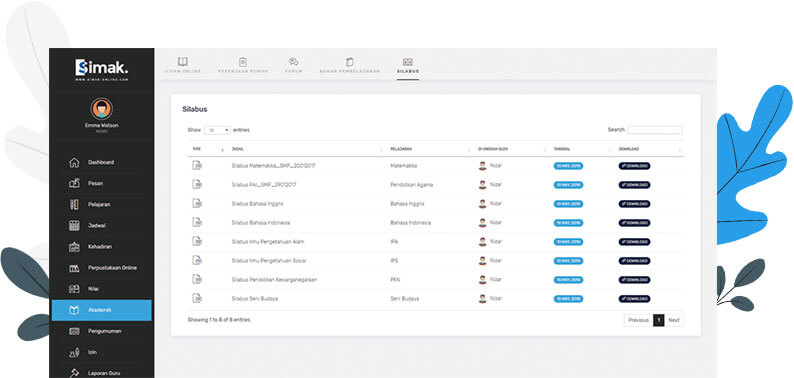Image resolution: width=794 pixels, height=378 pixels.
Task: Switch to the Ujian Online tab
Action: (183, 66)
